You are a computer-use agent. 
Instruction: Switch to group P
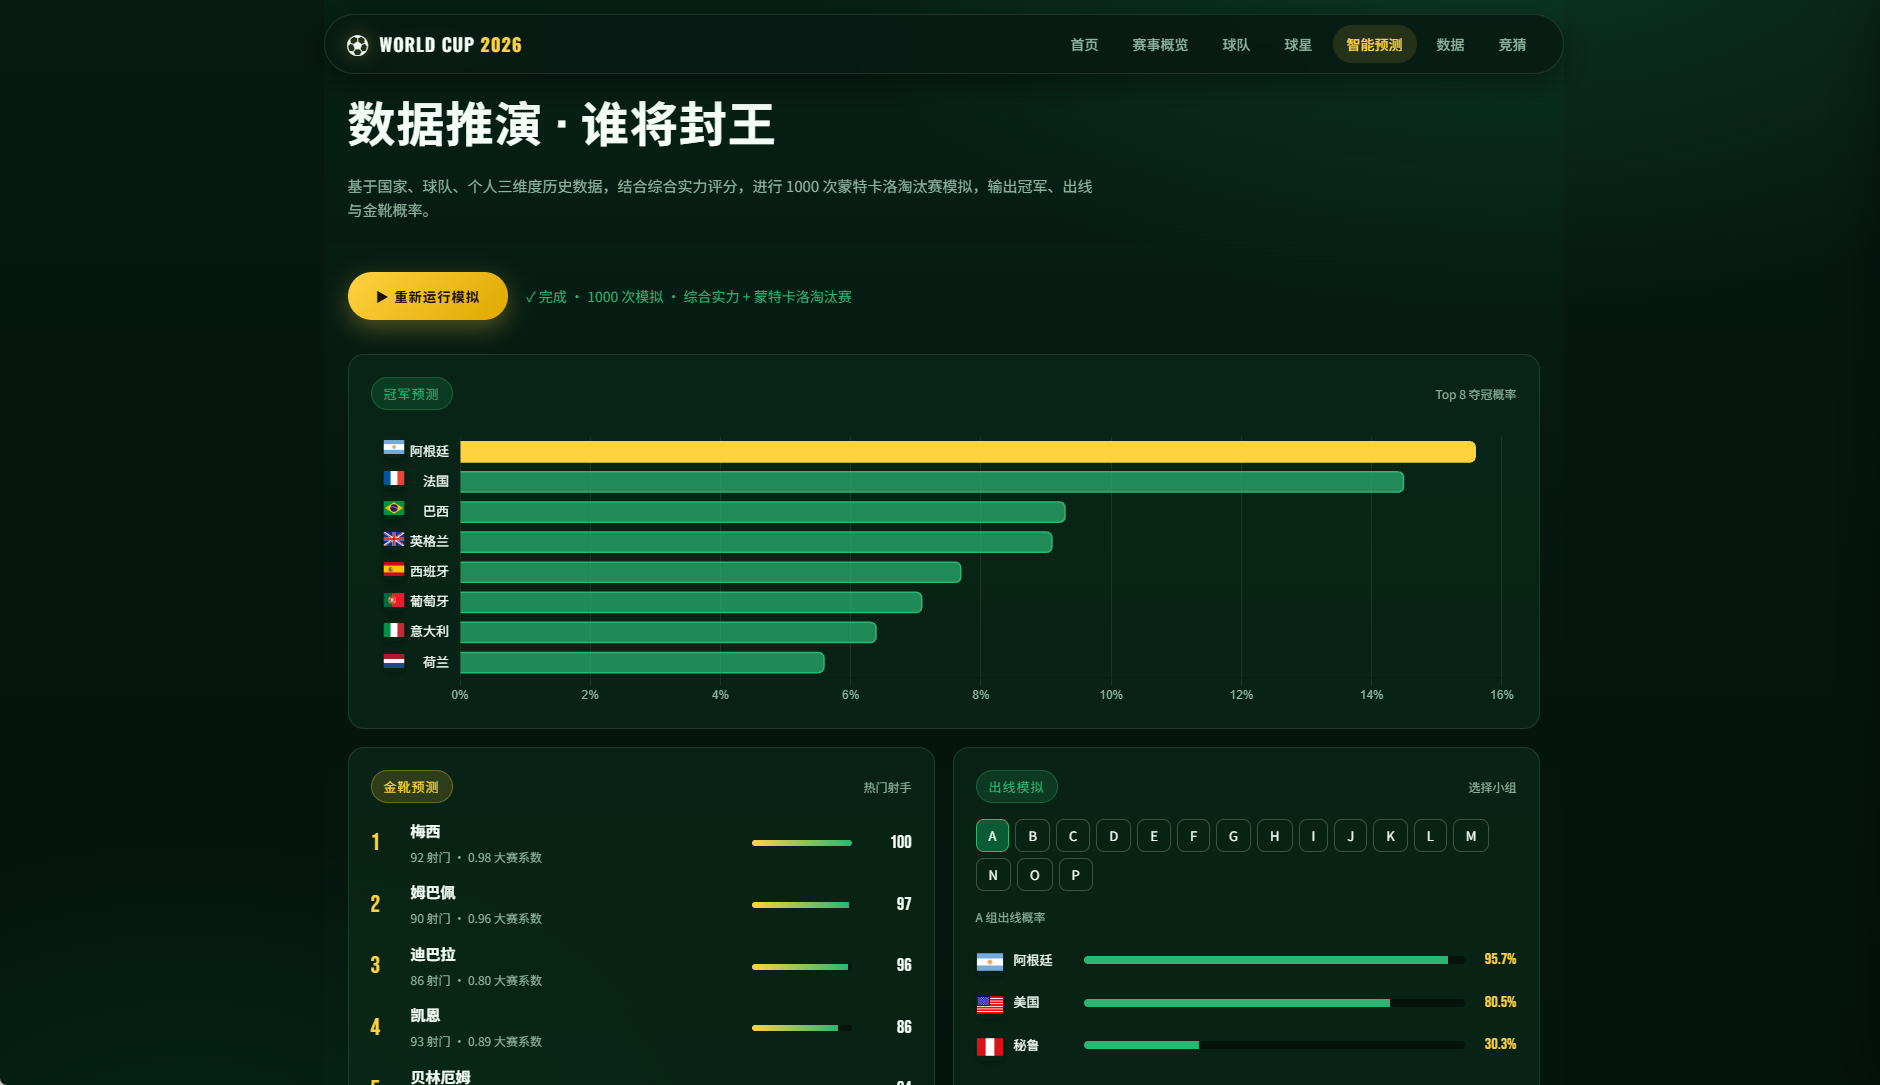pos(1075,875)
